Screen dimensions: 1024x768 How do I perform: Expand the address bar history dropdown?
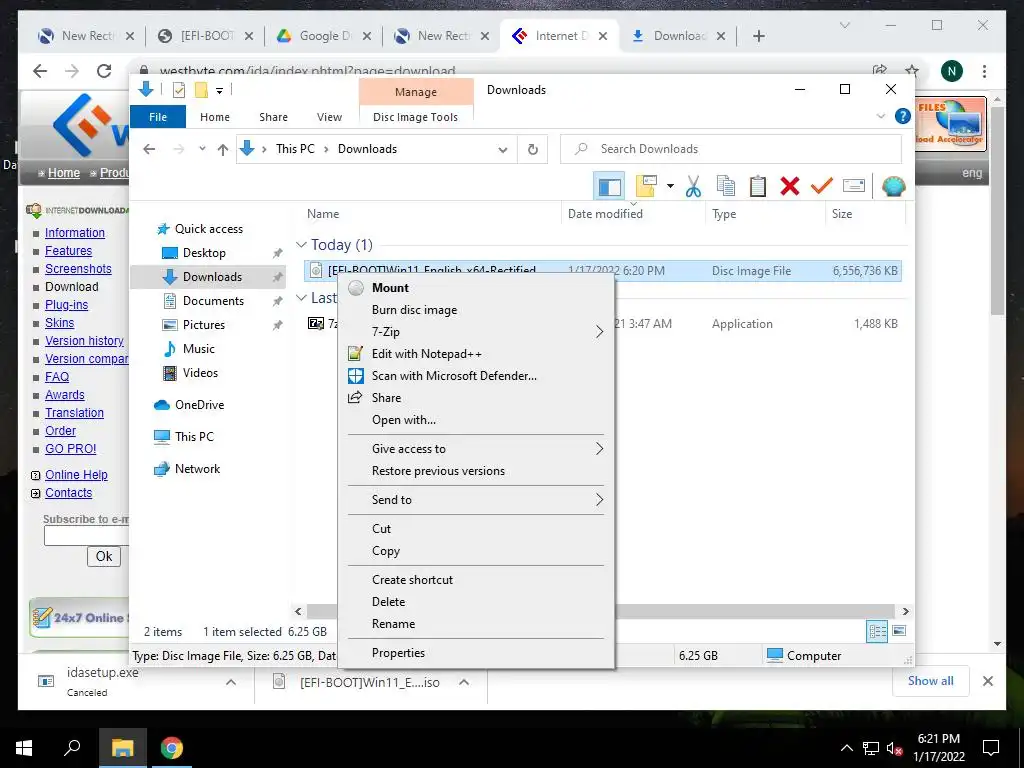point(503,150)
